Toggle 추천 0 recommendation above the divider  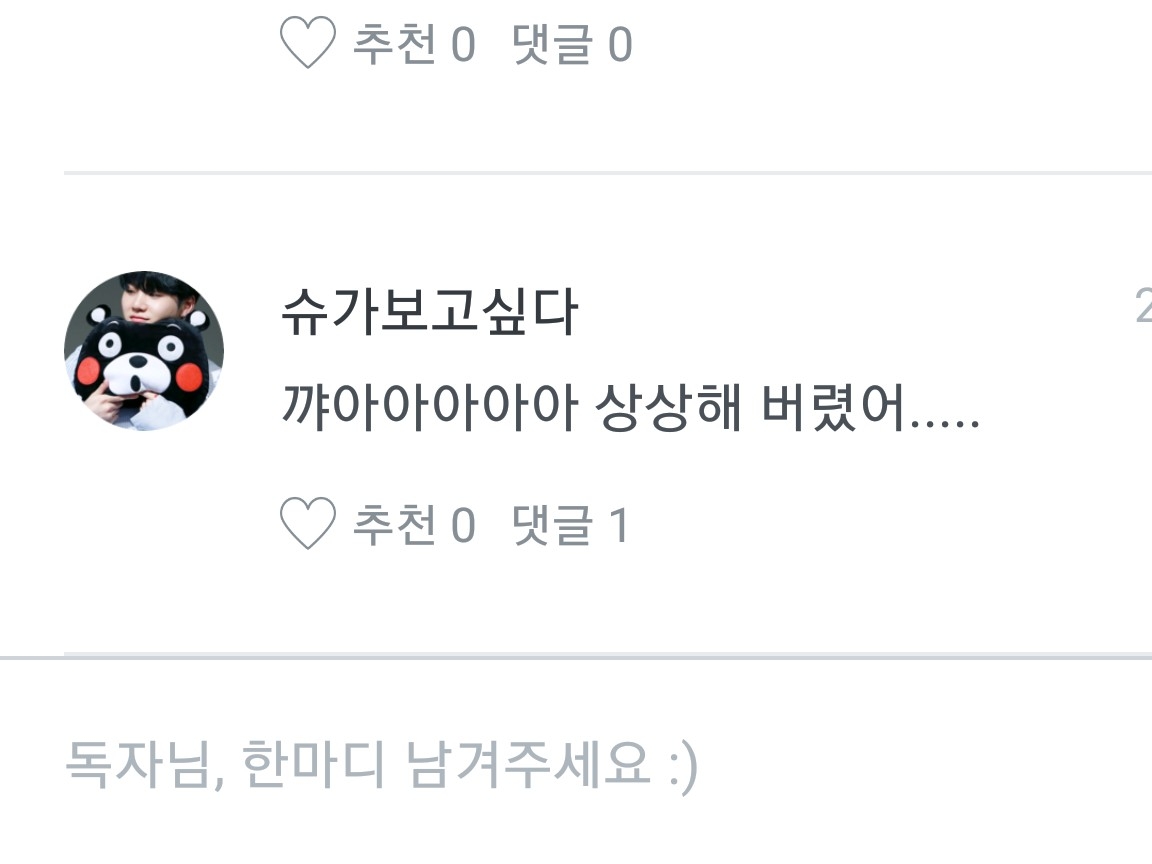point(414,44)
